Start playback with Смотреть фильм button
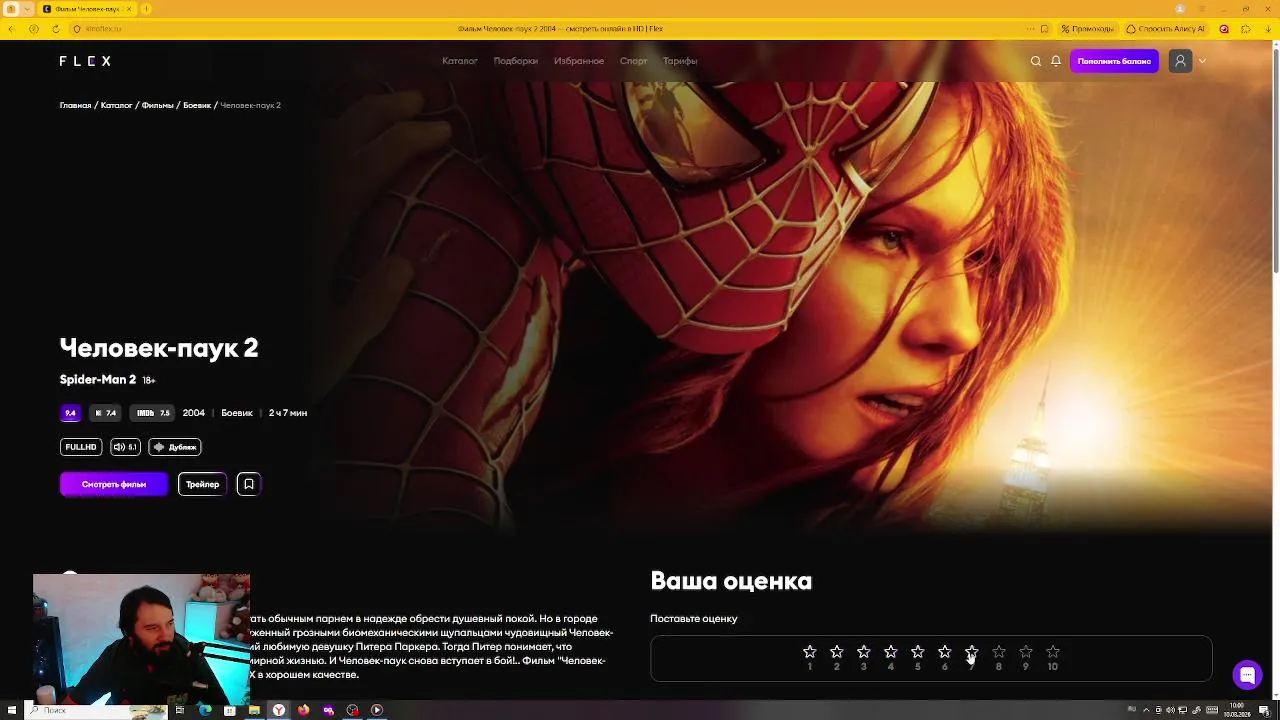The width and height of the screenshot is (1280, 720). [114, 484]
